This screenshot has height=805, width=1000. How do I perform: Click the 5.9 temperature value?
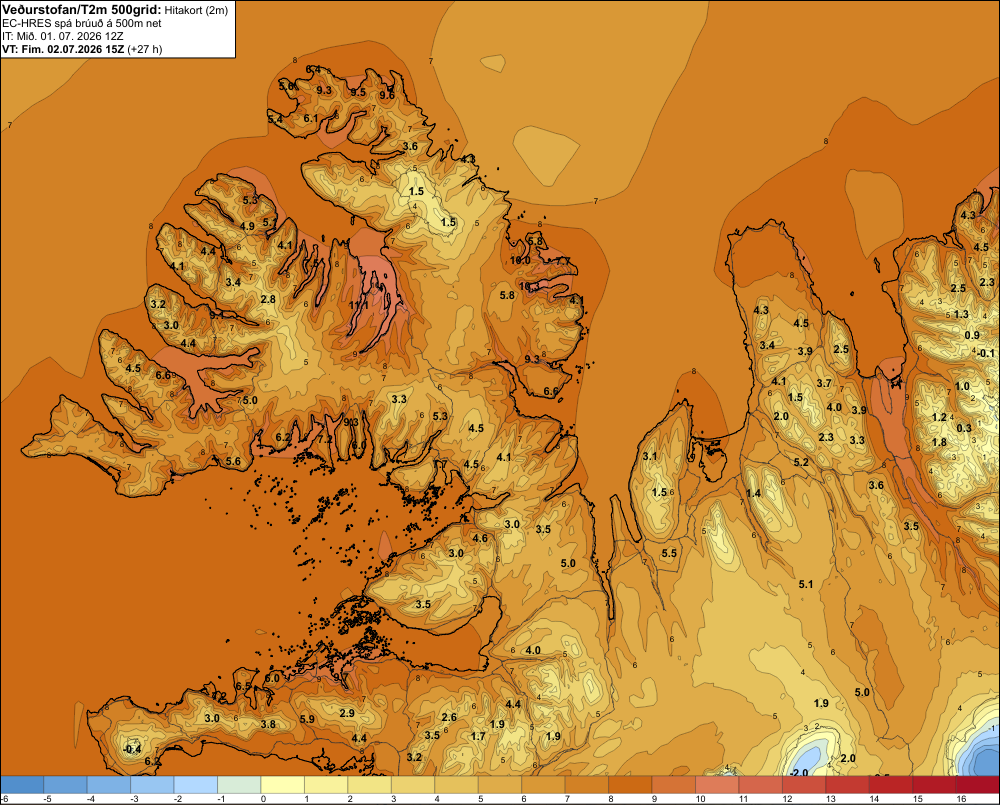[x=307, y=719]
